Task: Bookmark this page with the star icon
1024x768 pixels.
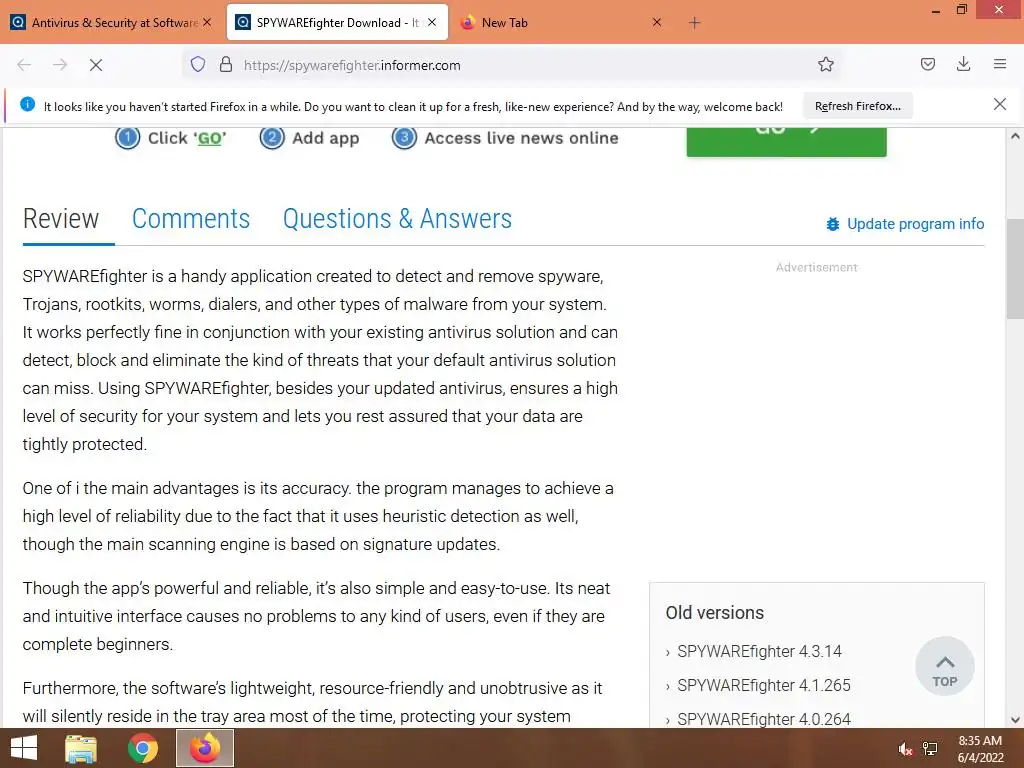Action: pos(825,64)
